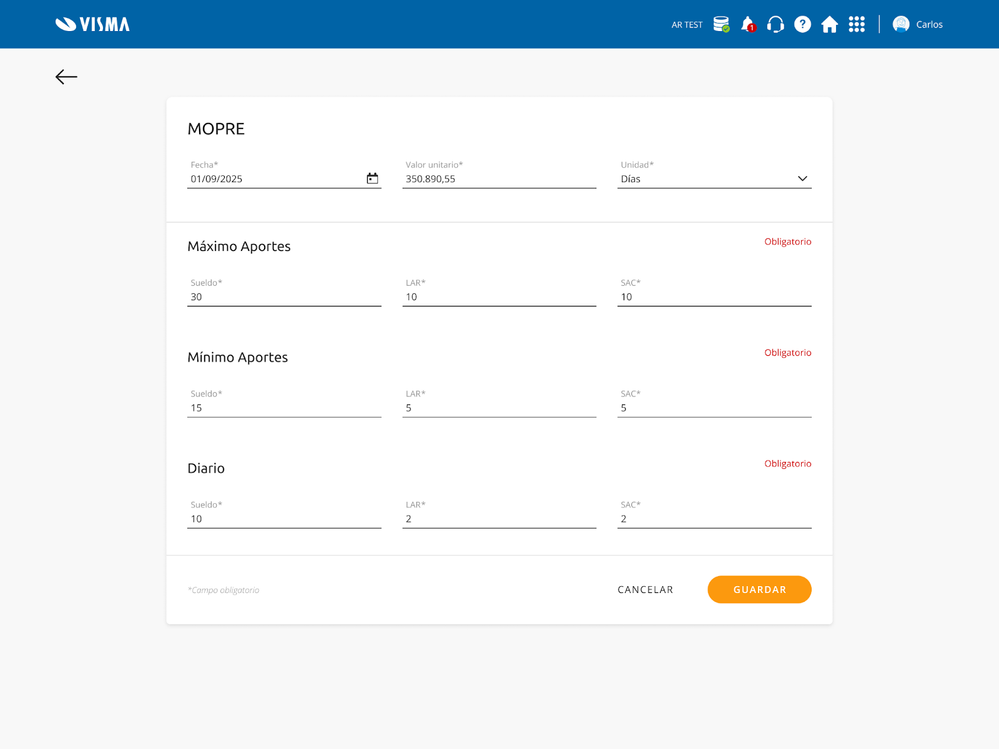Click the back arrow icon
The width and height of the screenshot is (999, 749).
66,77
